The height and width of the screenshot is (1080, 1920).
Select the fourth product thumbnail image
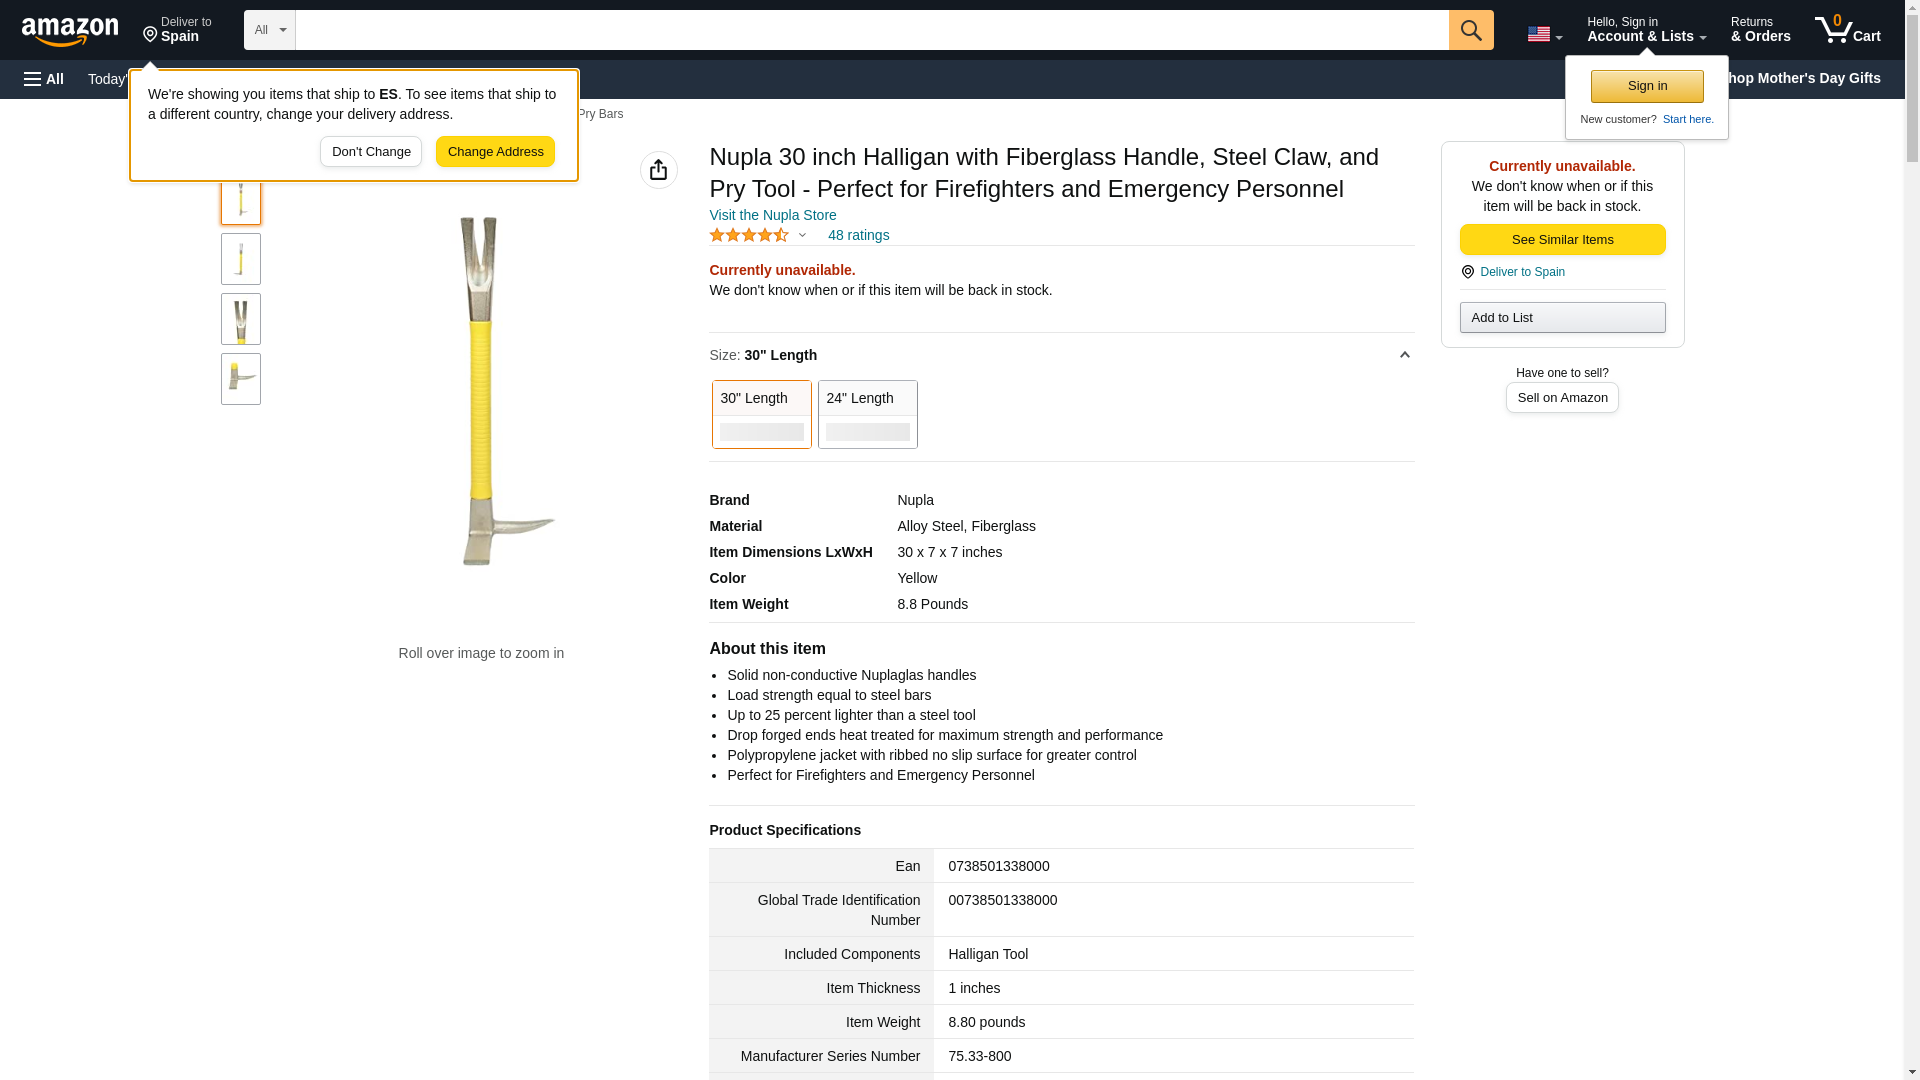point(241,379)
